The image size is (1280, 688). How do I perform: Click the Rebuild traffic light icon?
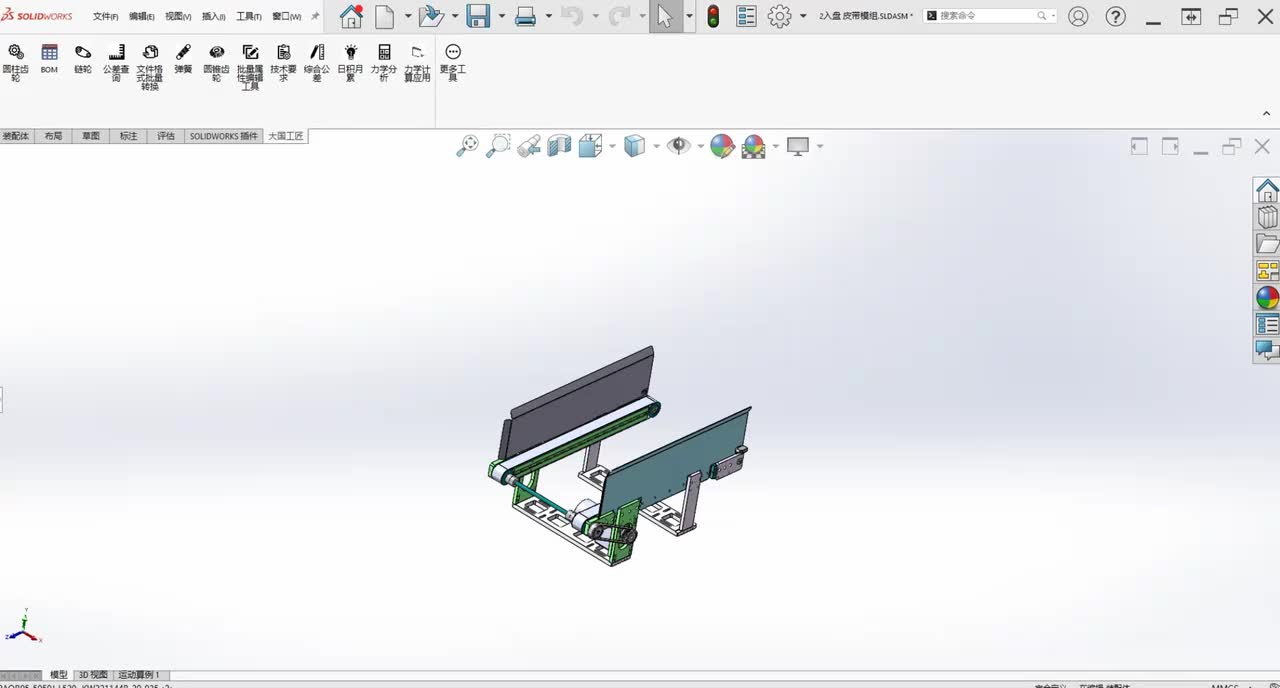coord(713,16)
